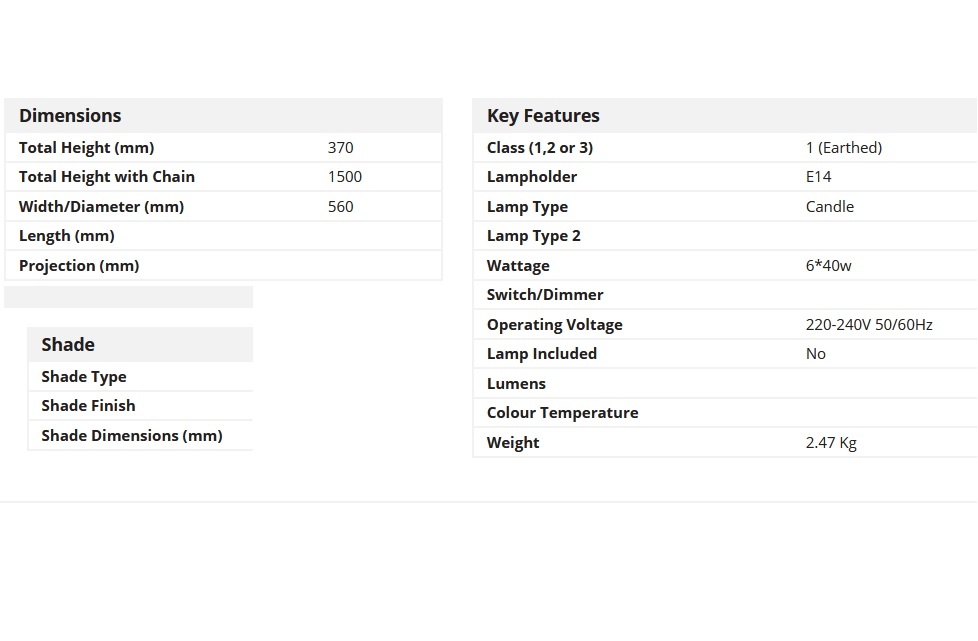This screenshot has height=641, width=978.
Task: Click the 6*40w wattage value
Action: [x=828, y=266]
